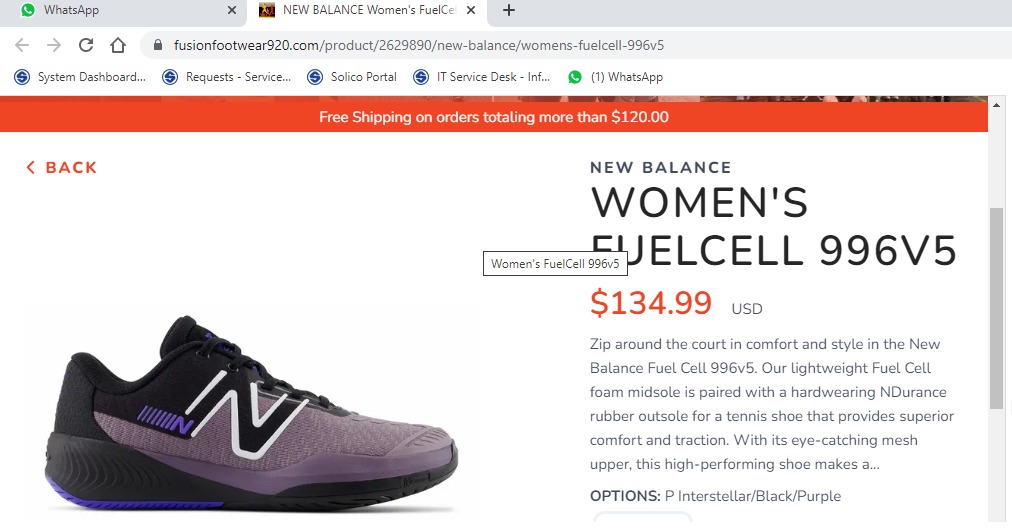Open the Solico Portal bookmark

pyautogui.click(x=352, y=77)
